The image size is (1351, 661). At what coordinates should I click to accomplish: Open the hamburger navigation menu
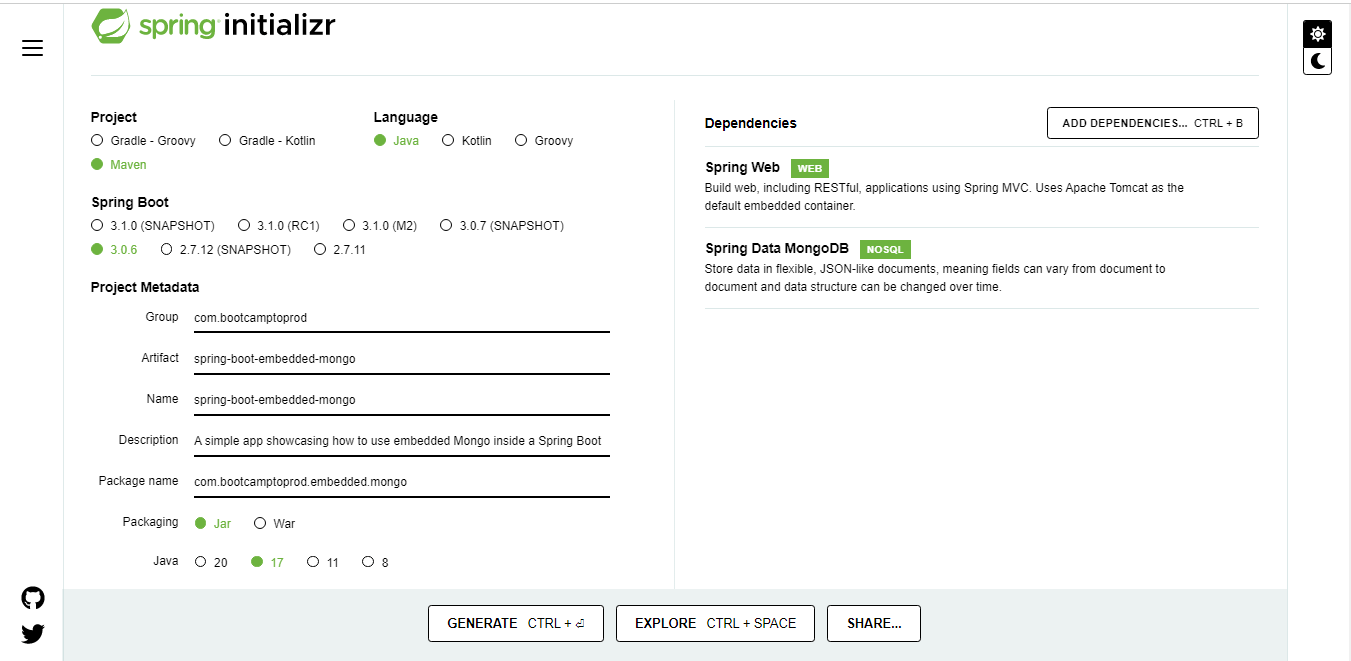(x=32, y=47)
